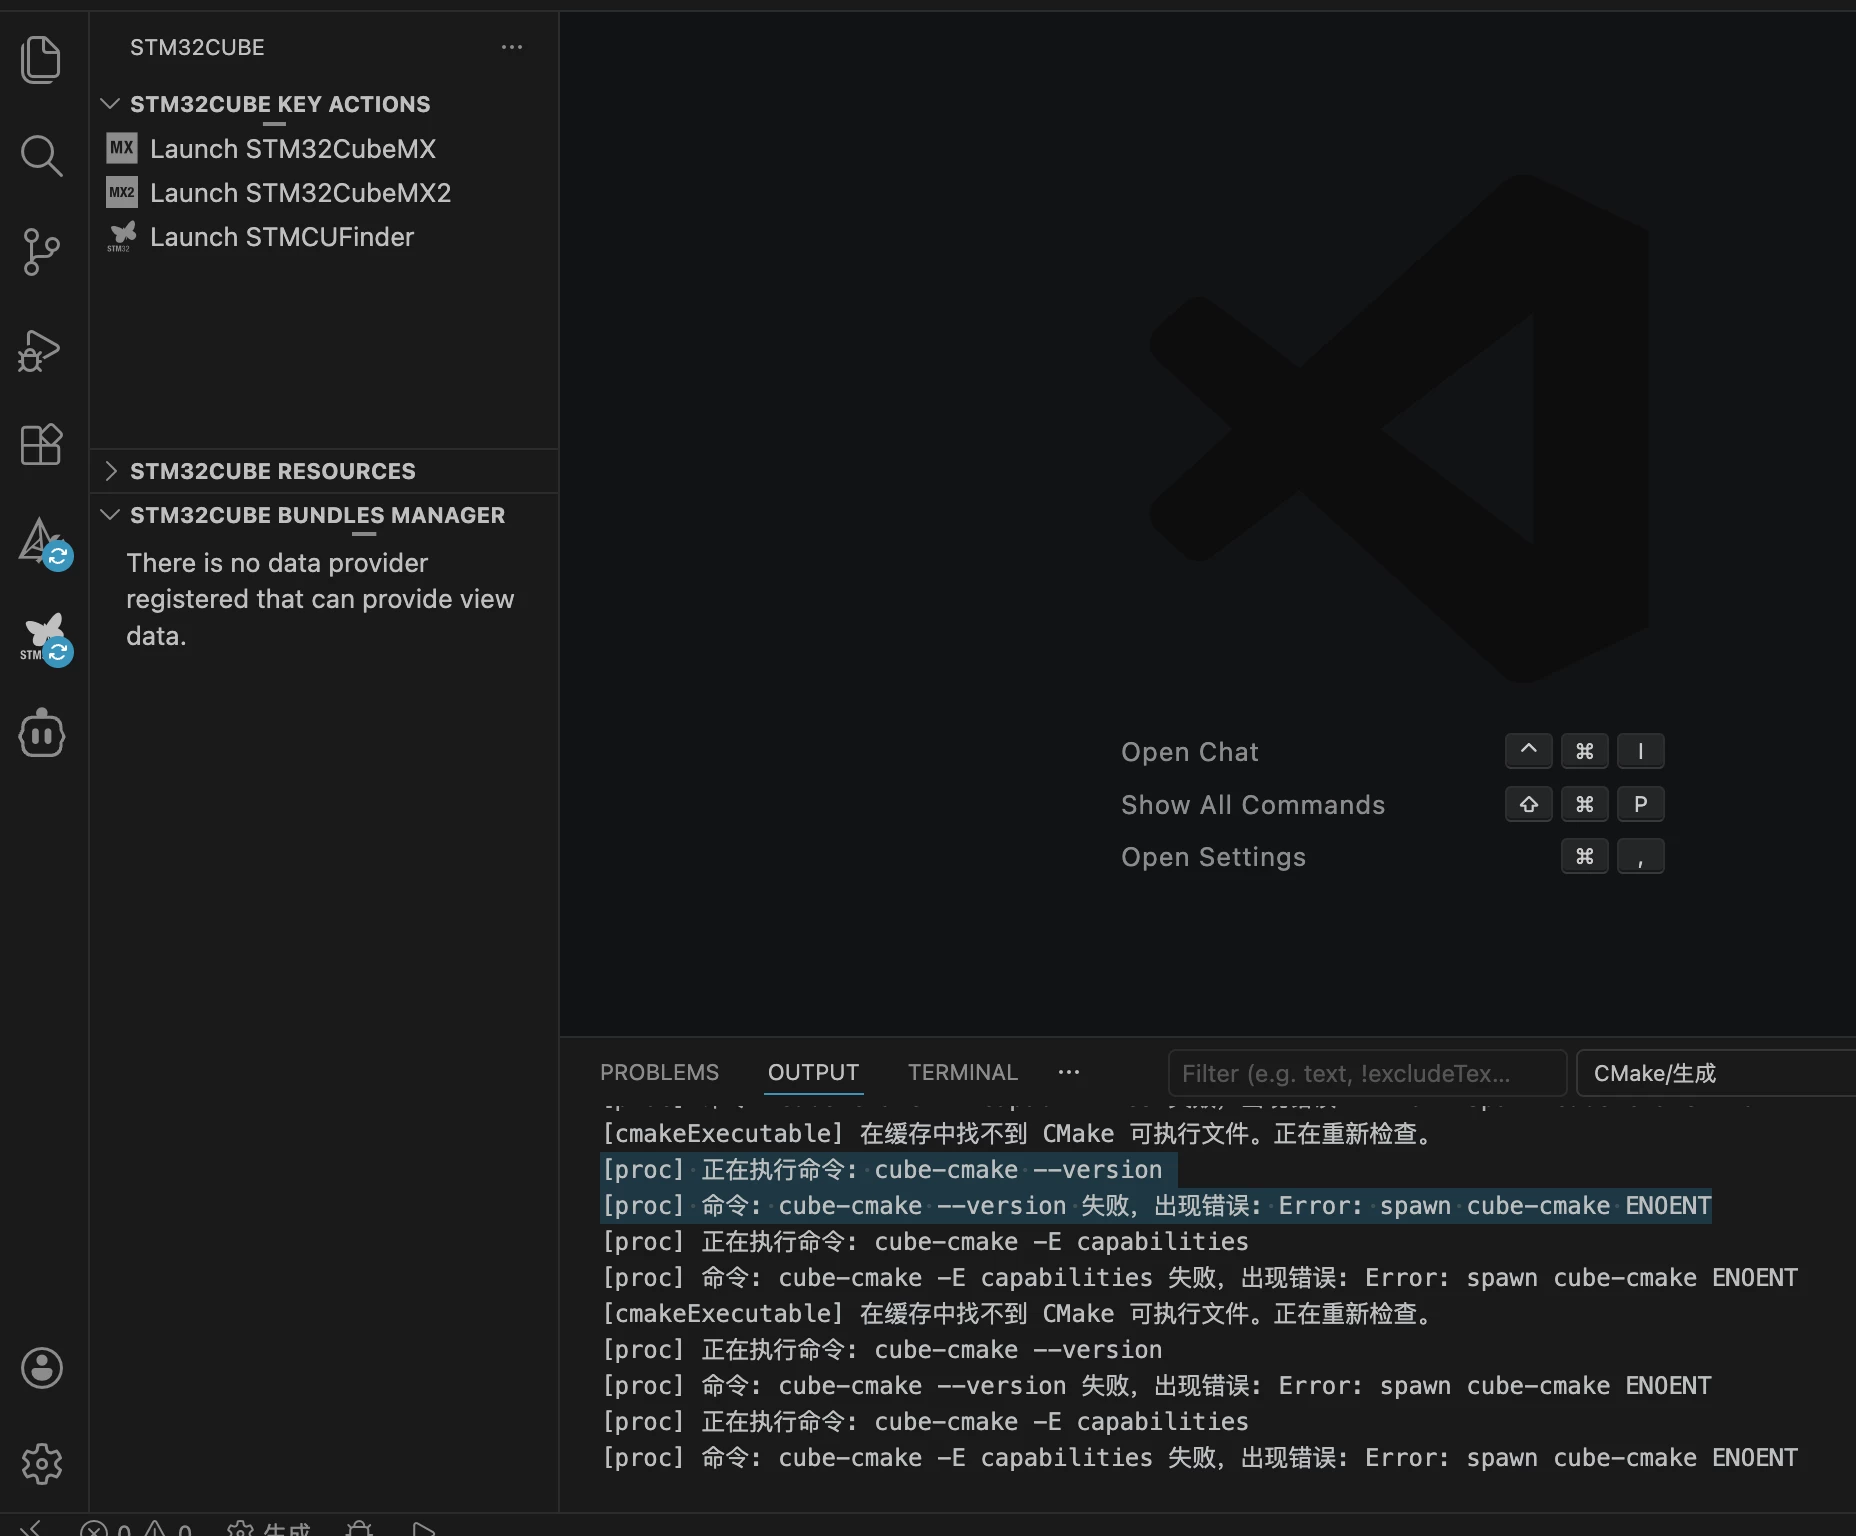Click the MX2 icon for STM32CubeMX2
This screenshot has height=1536, width=1856.
[122, 193]
